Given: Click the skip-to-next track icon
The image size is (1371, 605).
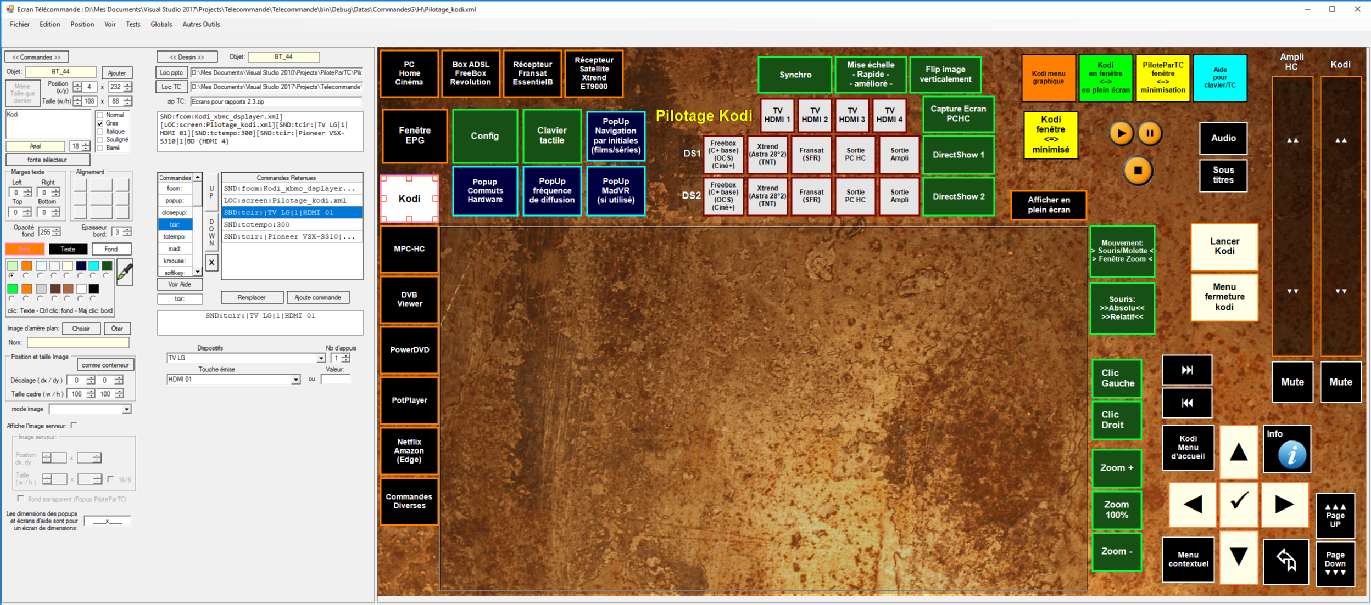Looking at the screenshot, I should [x=1187, y=370].
